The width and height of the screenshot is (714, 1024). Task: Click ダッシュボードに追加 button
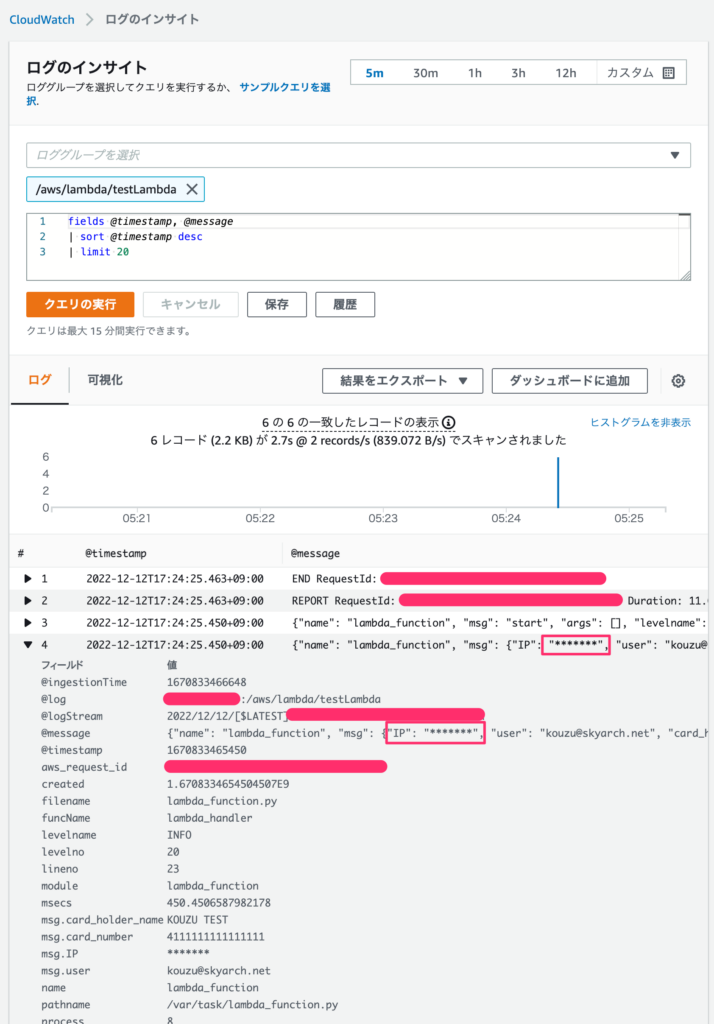click(x=570, y=381)
